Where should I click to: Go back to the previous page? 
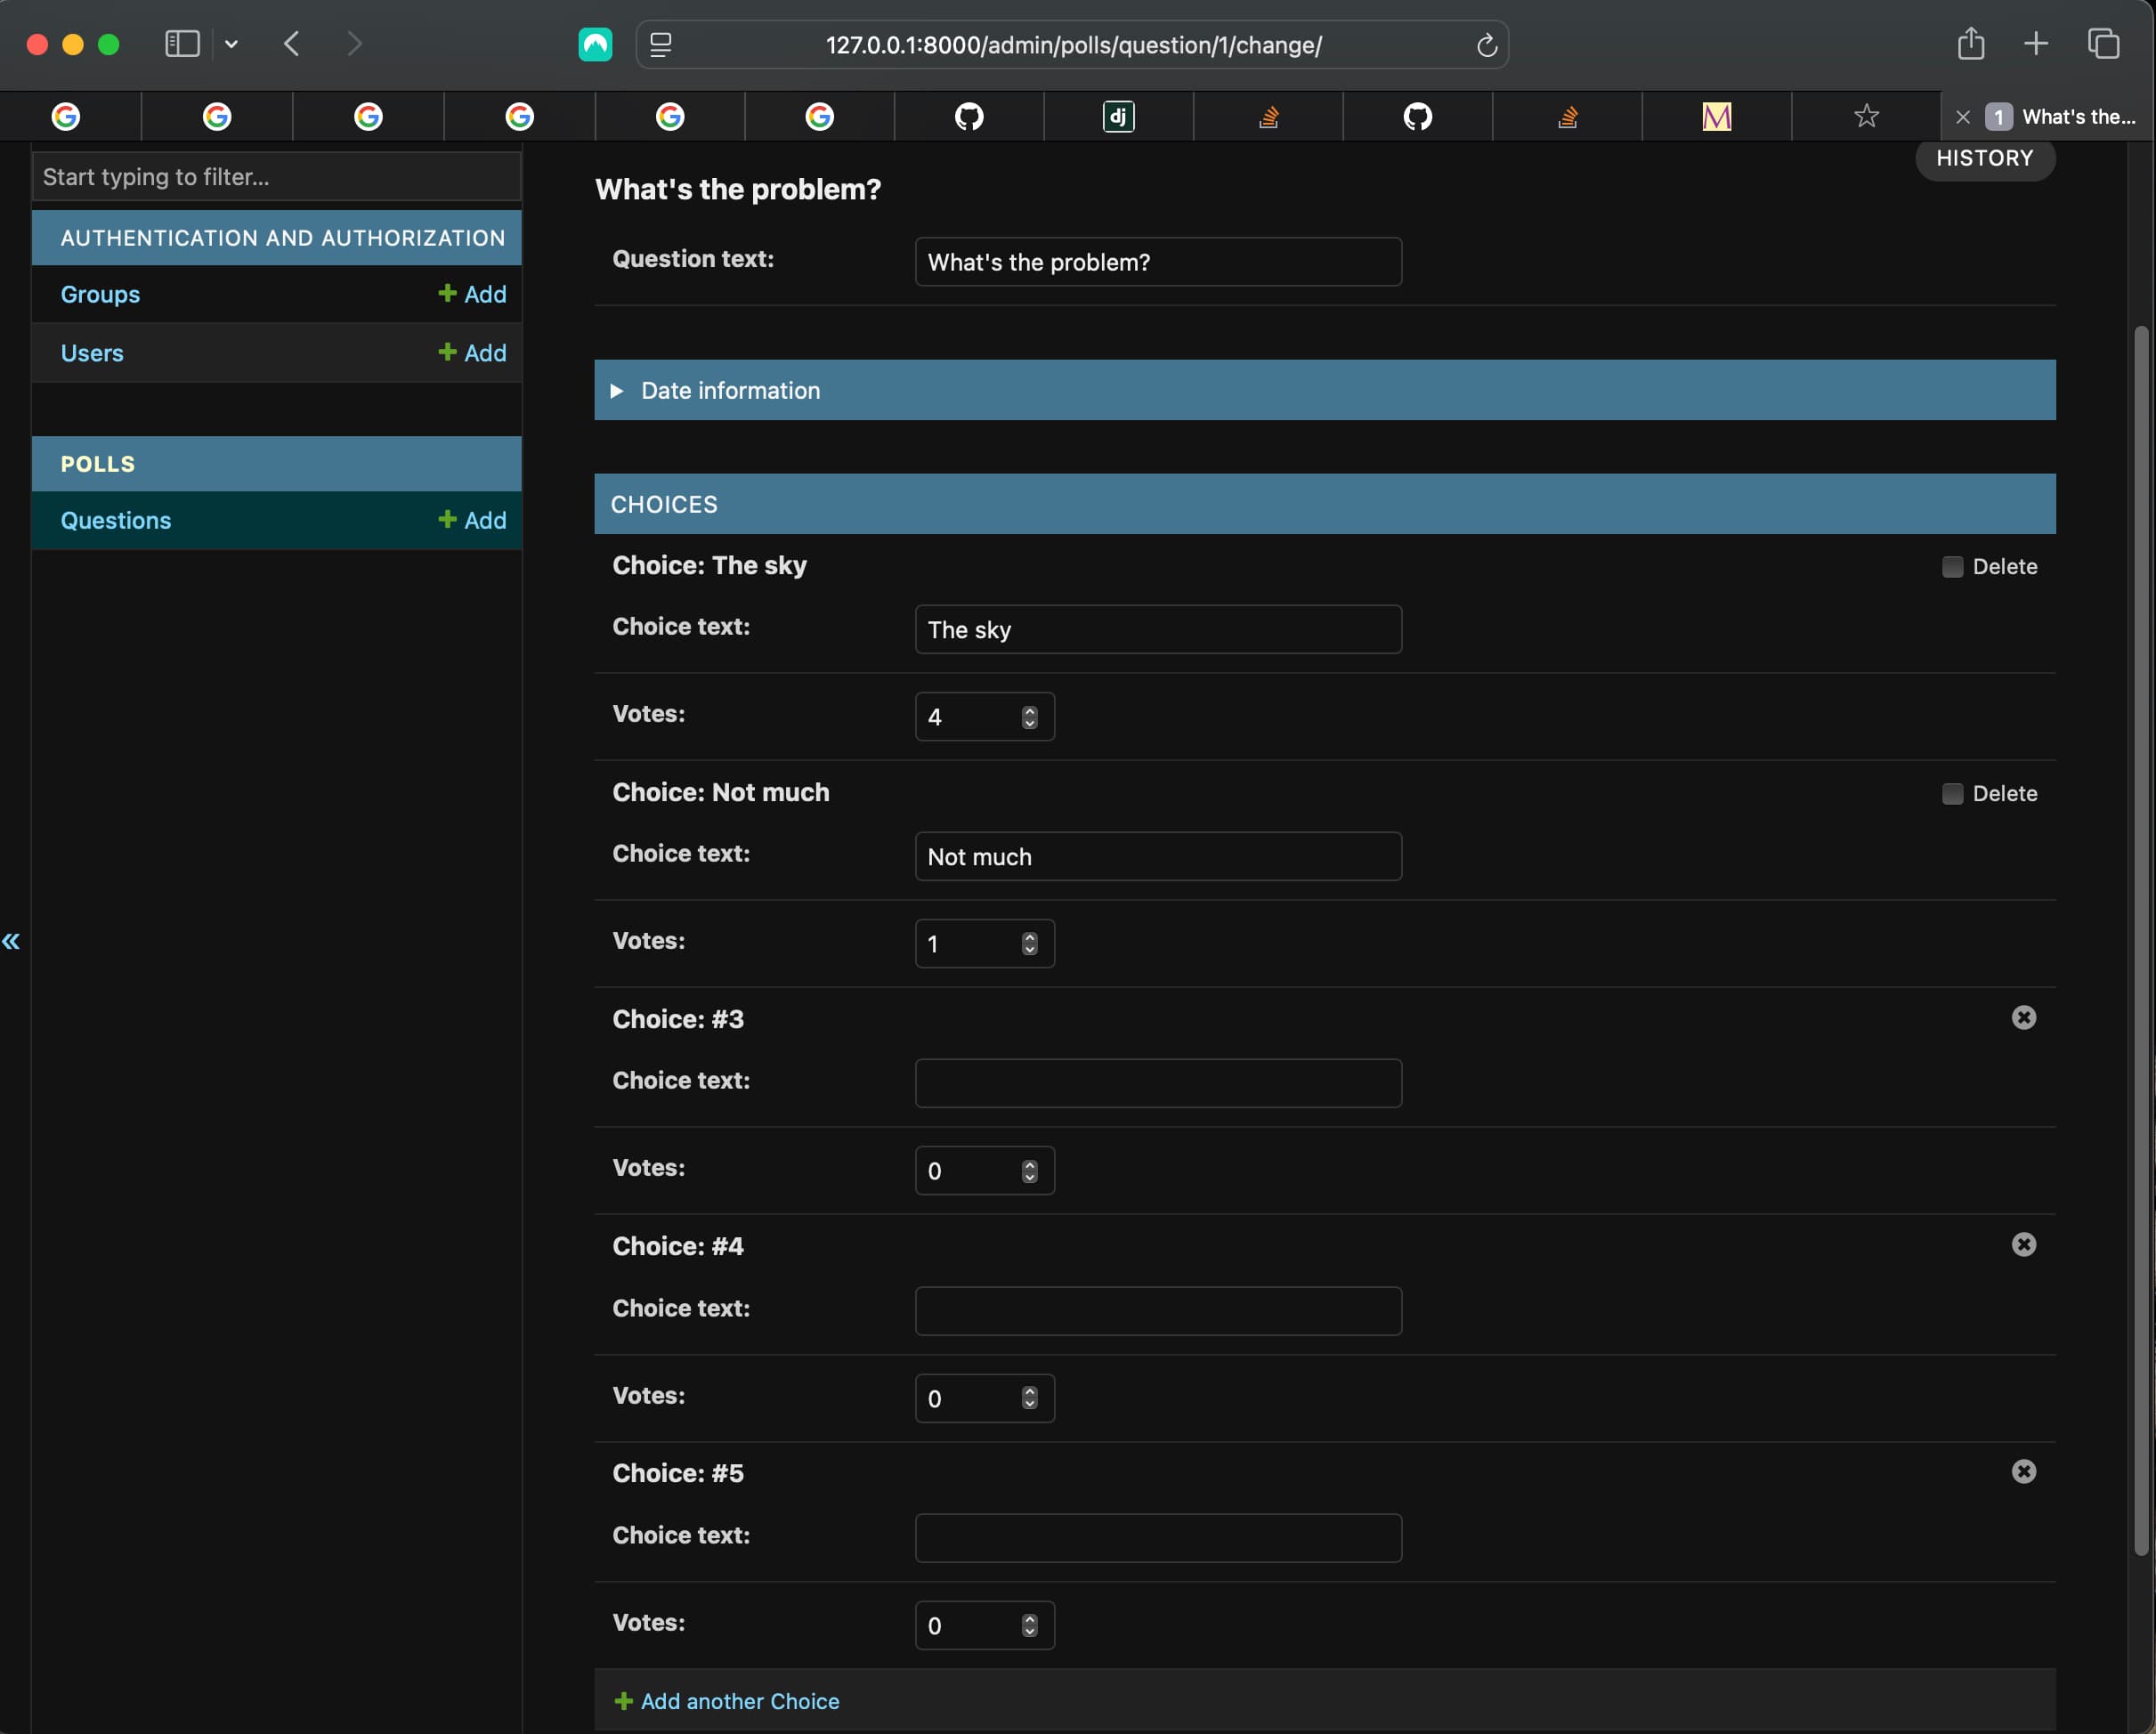(292, 44)
